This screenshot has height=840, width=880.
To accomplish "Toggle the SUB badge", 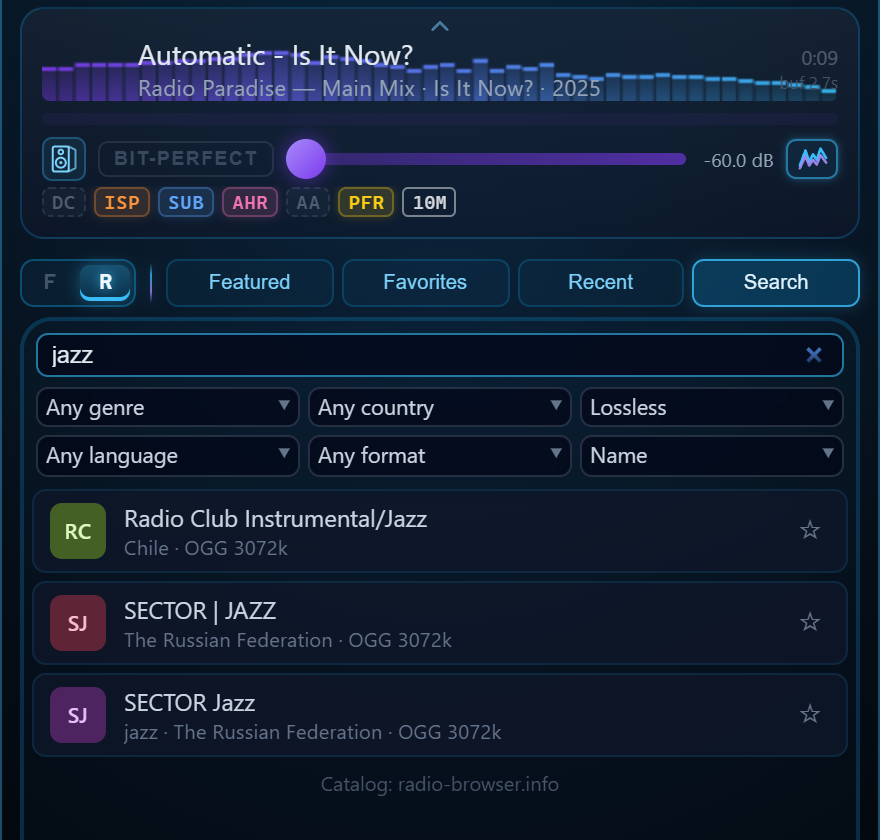I will coord(186,202).
